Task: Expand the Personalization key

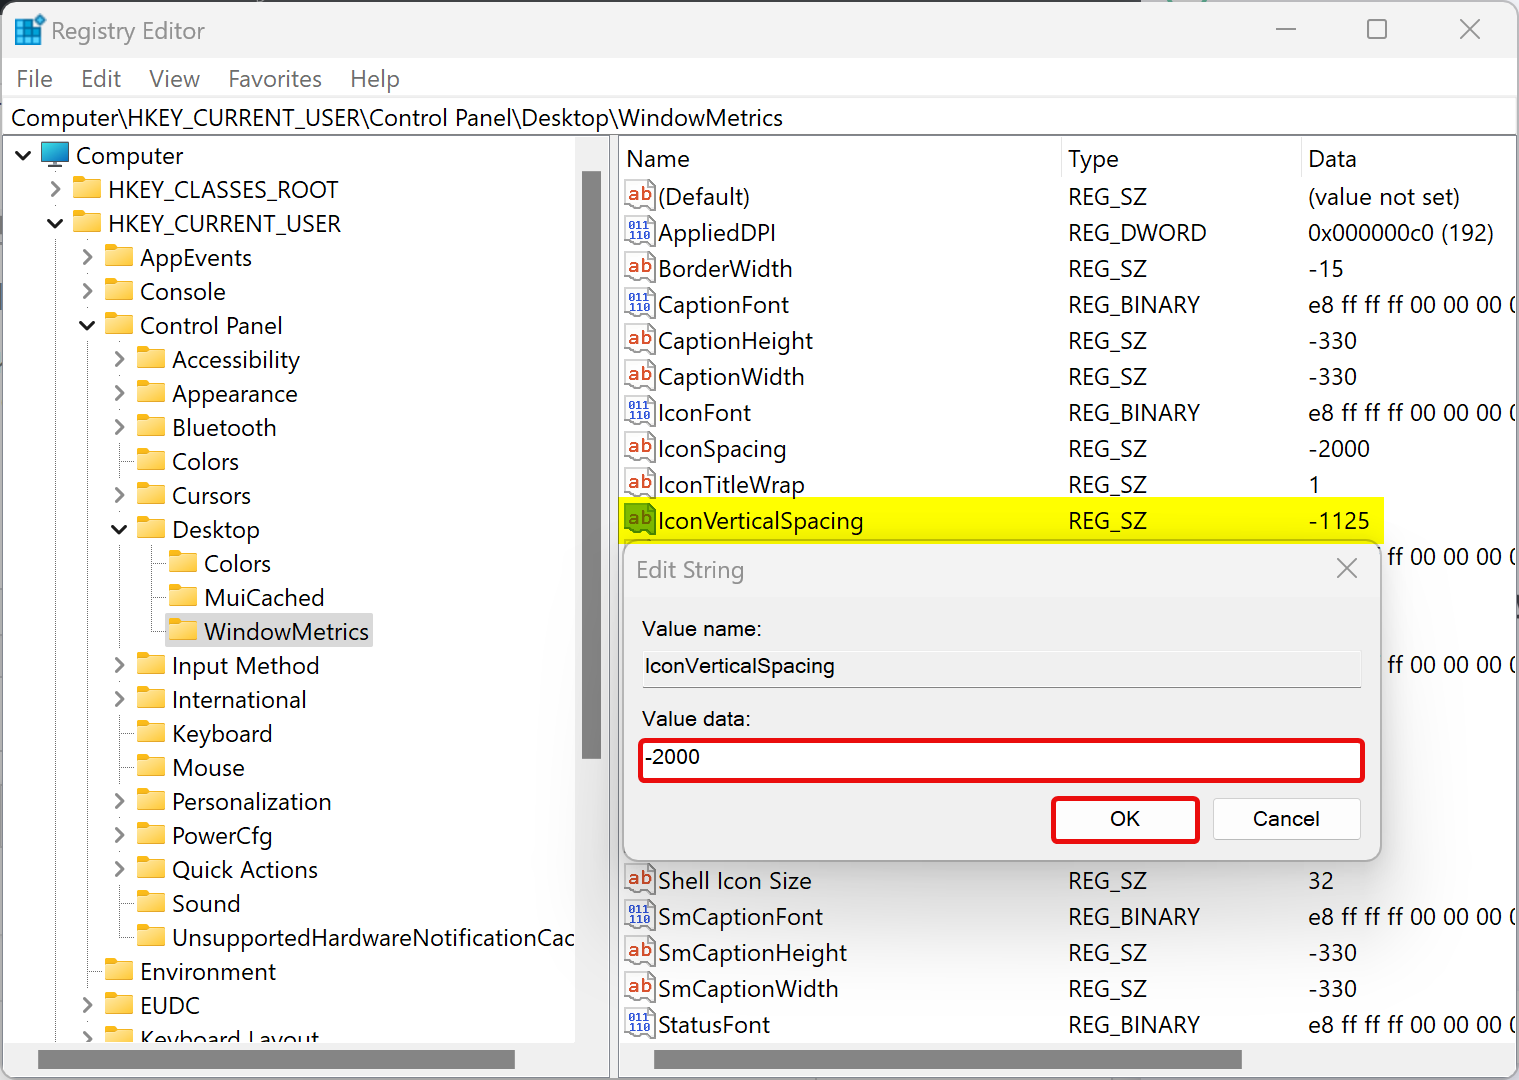Action: tap(119, 801)
